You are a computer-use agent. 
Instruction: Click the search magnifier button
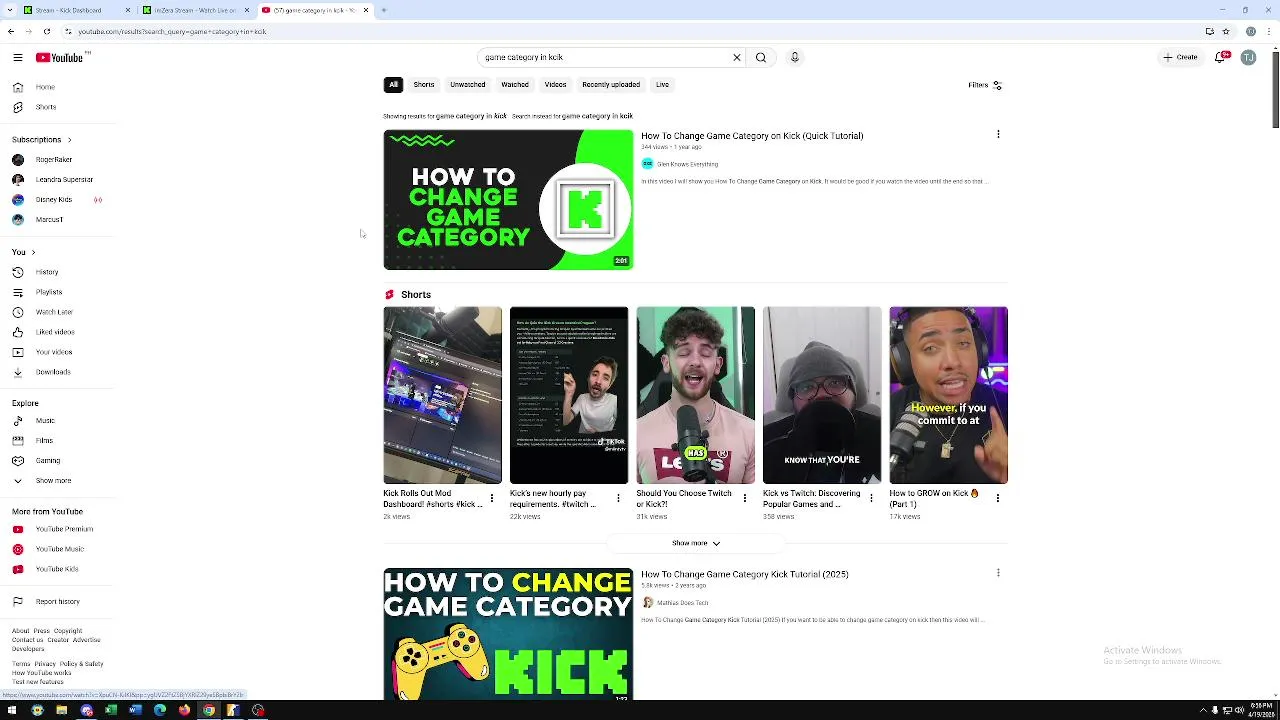[761, 57]
